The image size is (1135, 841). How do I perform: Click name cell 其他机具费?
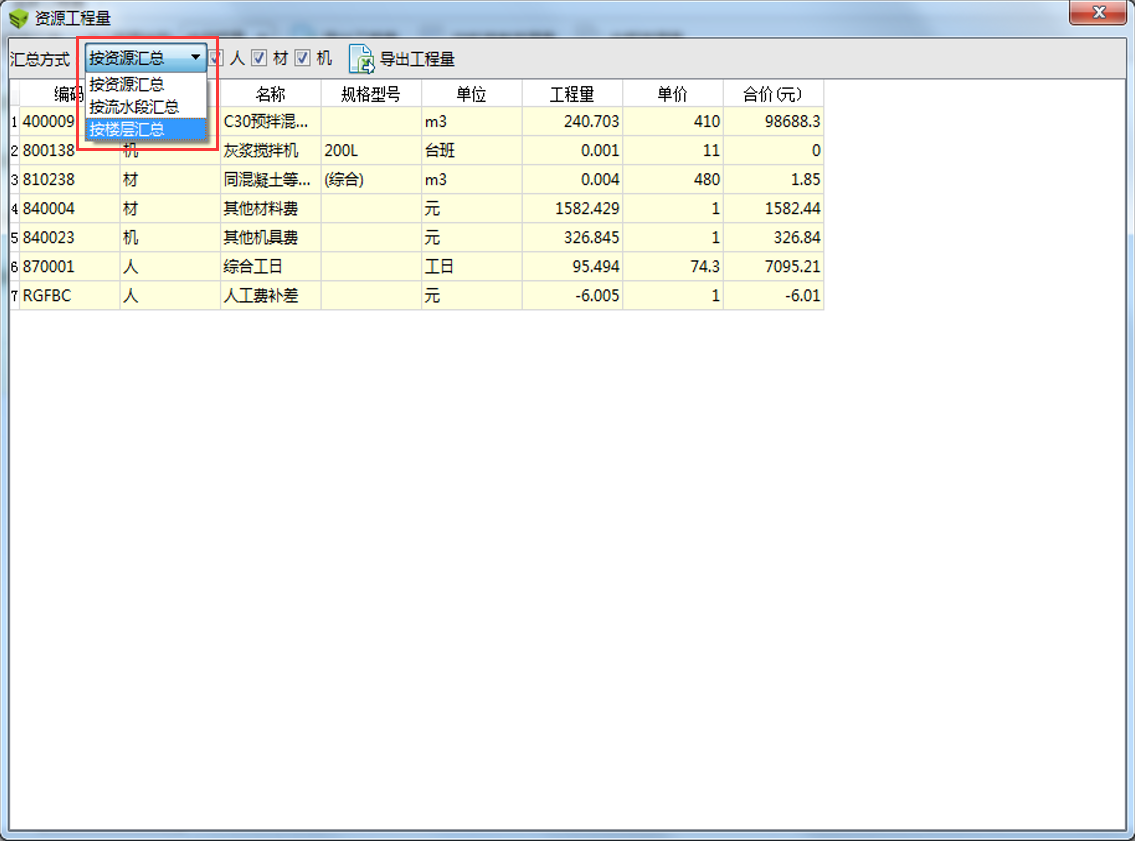[271, 237]
